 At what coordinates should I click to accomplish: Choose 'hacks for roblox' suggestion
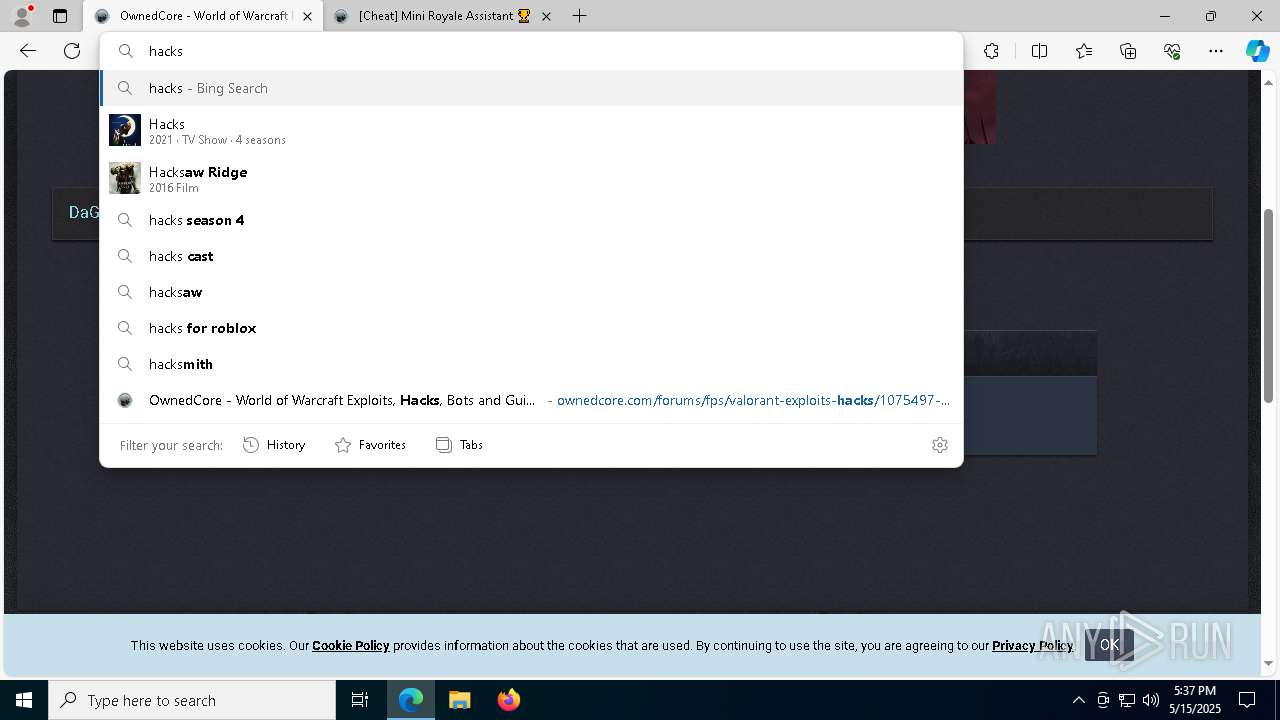point(531,328)
